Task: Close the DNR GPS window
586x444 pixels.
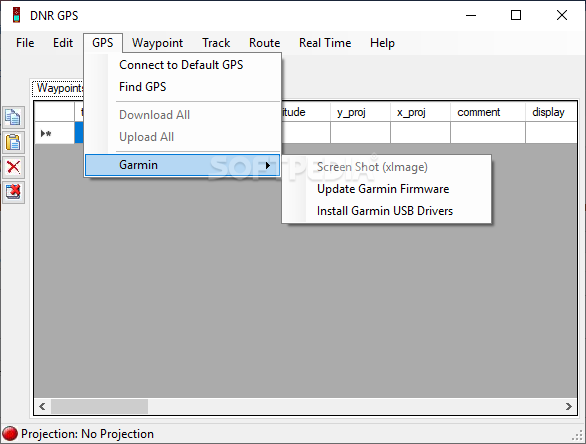Action: (562, 15)
